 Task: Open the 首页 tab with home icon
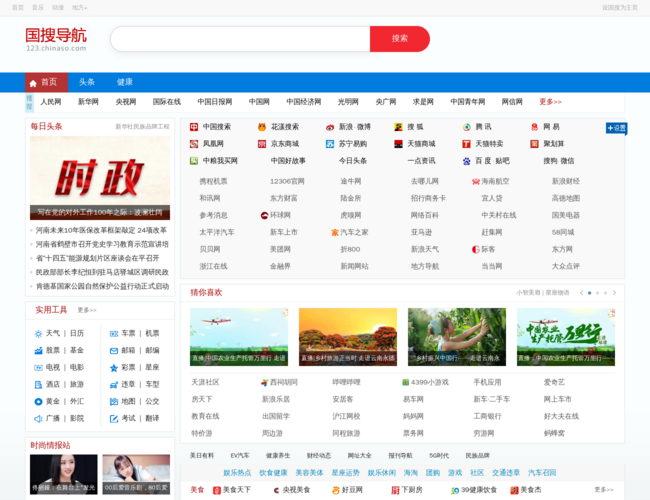click(46, 82)
